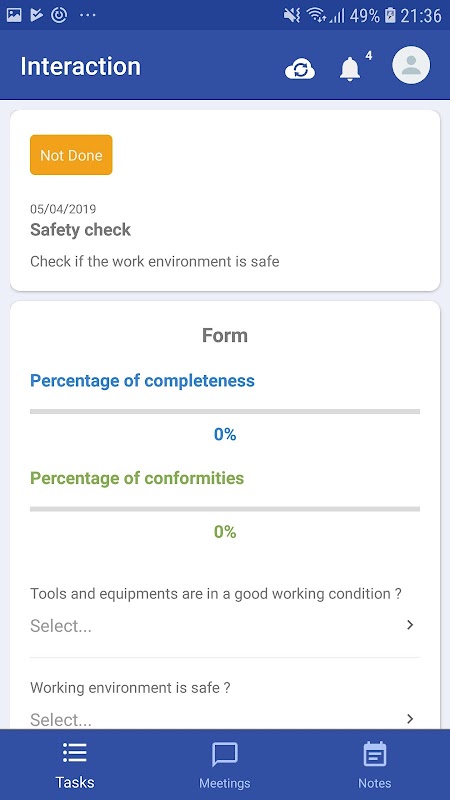Expand chevron for tools and equipments question
The height and width of the screenshot is (800, 450).
[x=410, y=625]
